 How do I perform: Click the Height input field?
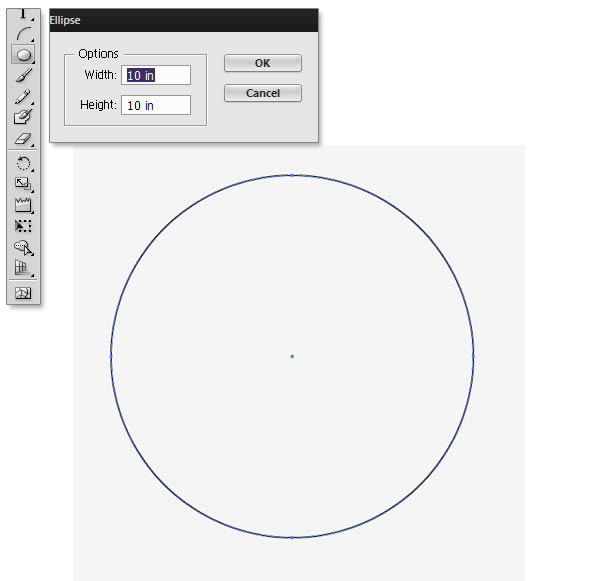[156, 105]
